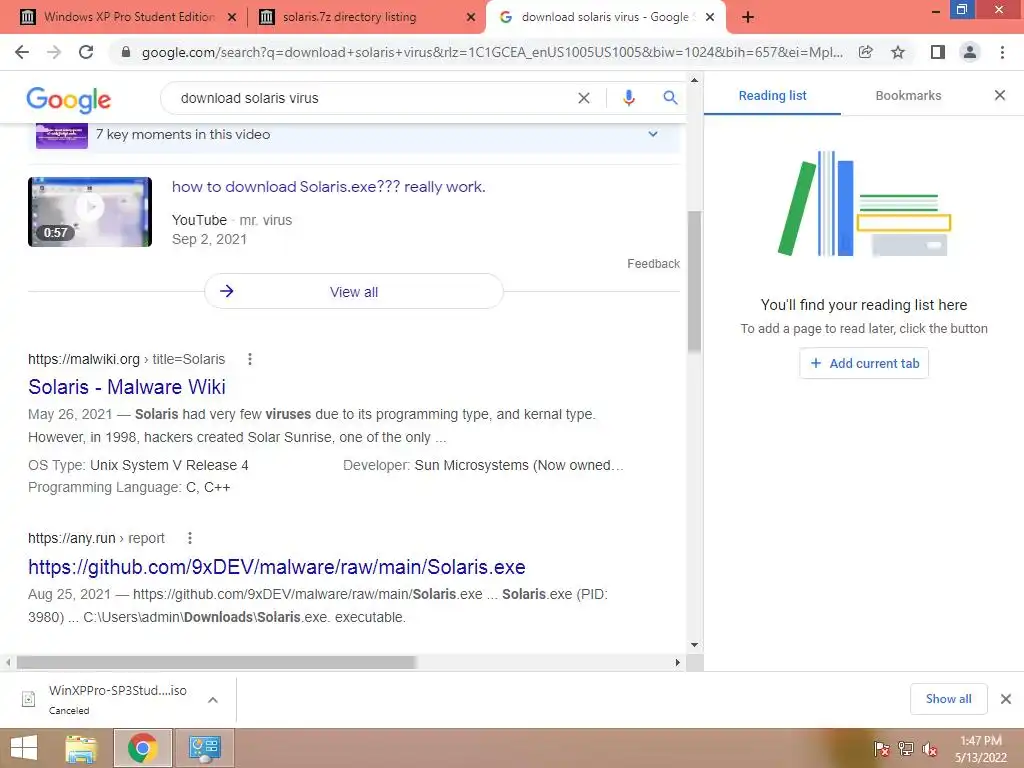Open the Chrome profile avatar

click(x=970, y=52)
